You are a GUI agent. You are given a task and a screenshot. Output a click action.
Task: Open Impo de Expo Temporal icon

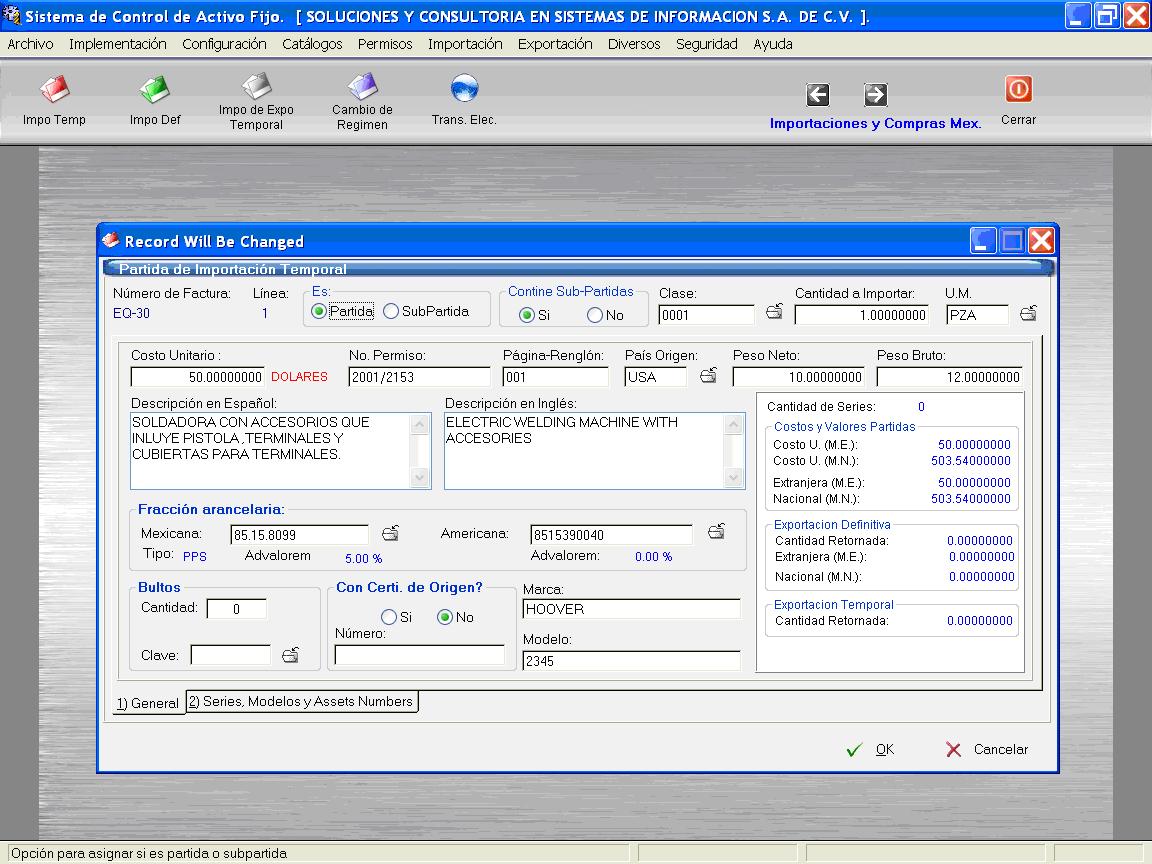(x=256, y=86)
